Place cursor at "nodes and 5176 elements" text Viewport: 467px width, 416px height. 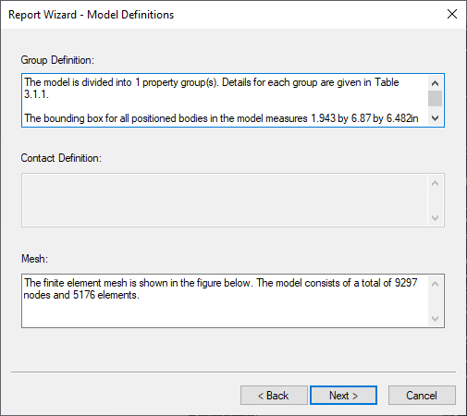(81, 295)
